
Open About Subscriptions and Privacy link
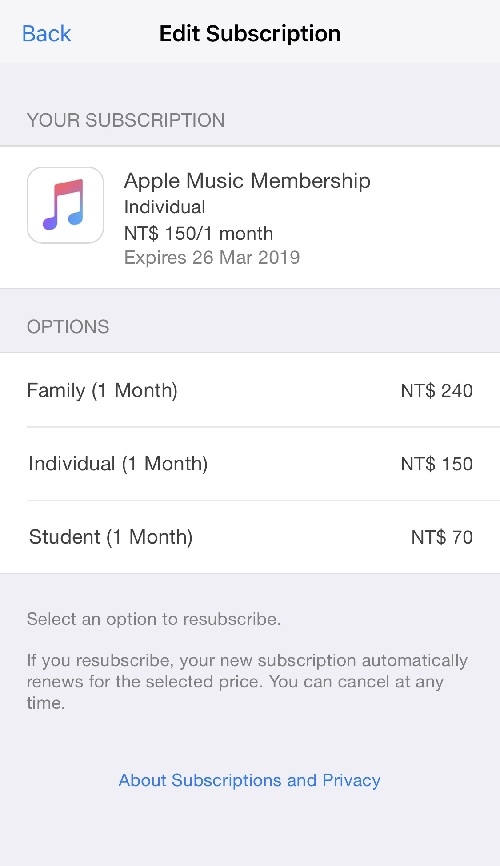[x=250, y=780]
